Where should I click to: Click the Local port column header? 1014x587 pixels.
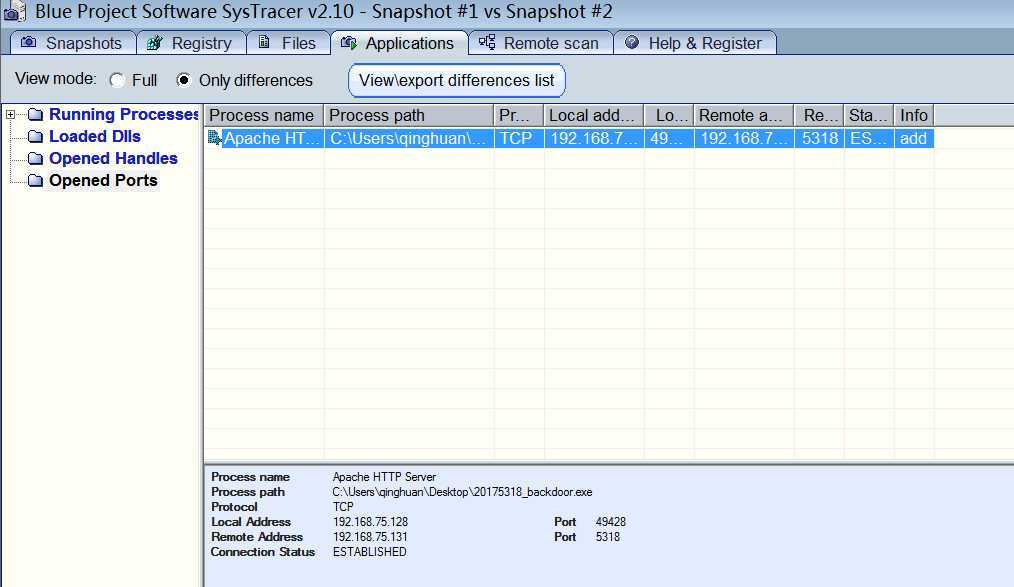click(x=669, y=115)
